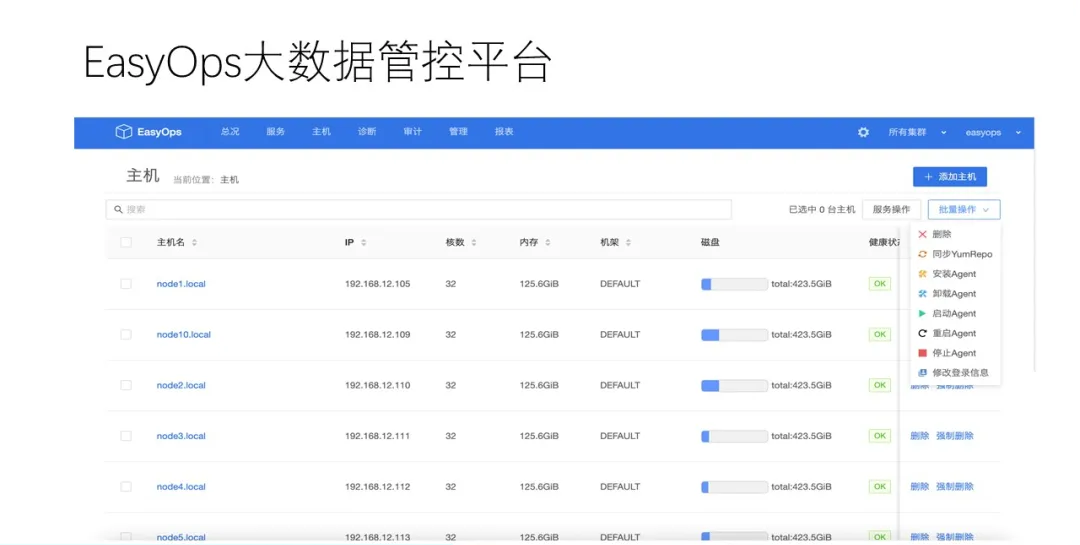
Task: Sort by 主机名 column arrows
Action: pos(194,243)
